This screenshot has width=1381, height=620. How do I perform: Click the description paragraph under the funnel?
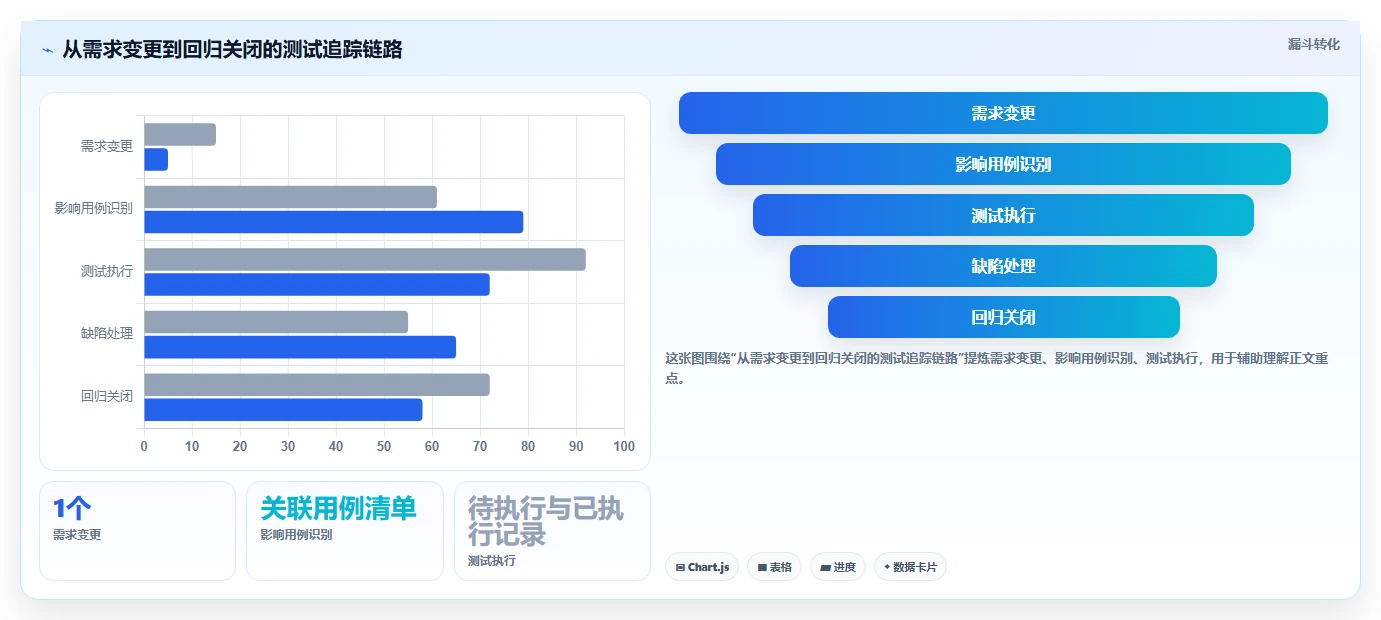996,368
